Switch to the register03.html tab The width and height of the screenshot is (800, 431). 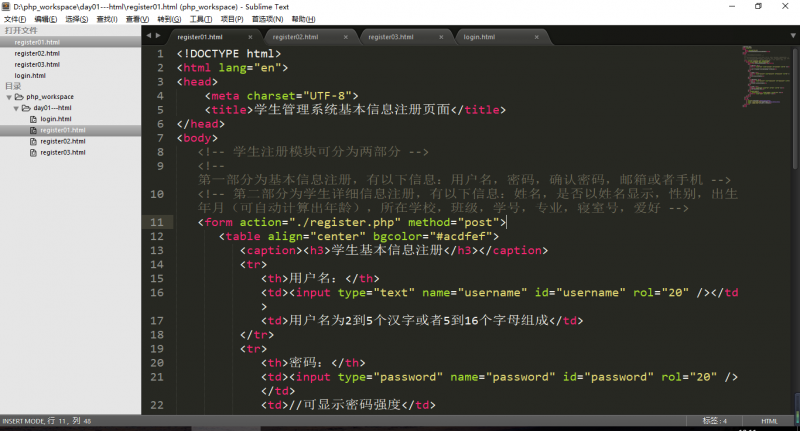390,37
